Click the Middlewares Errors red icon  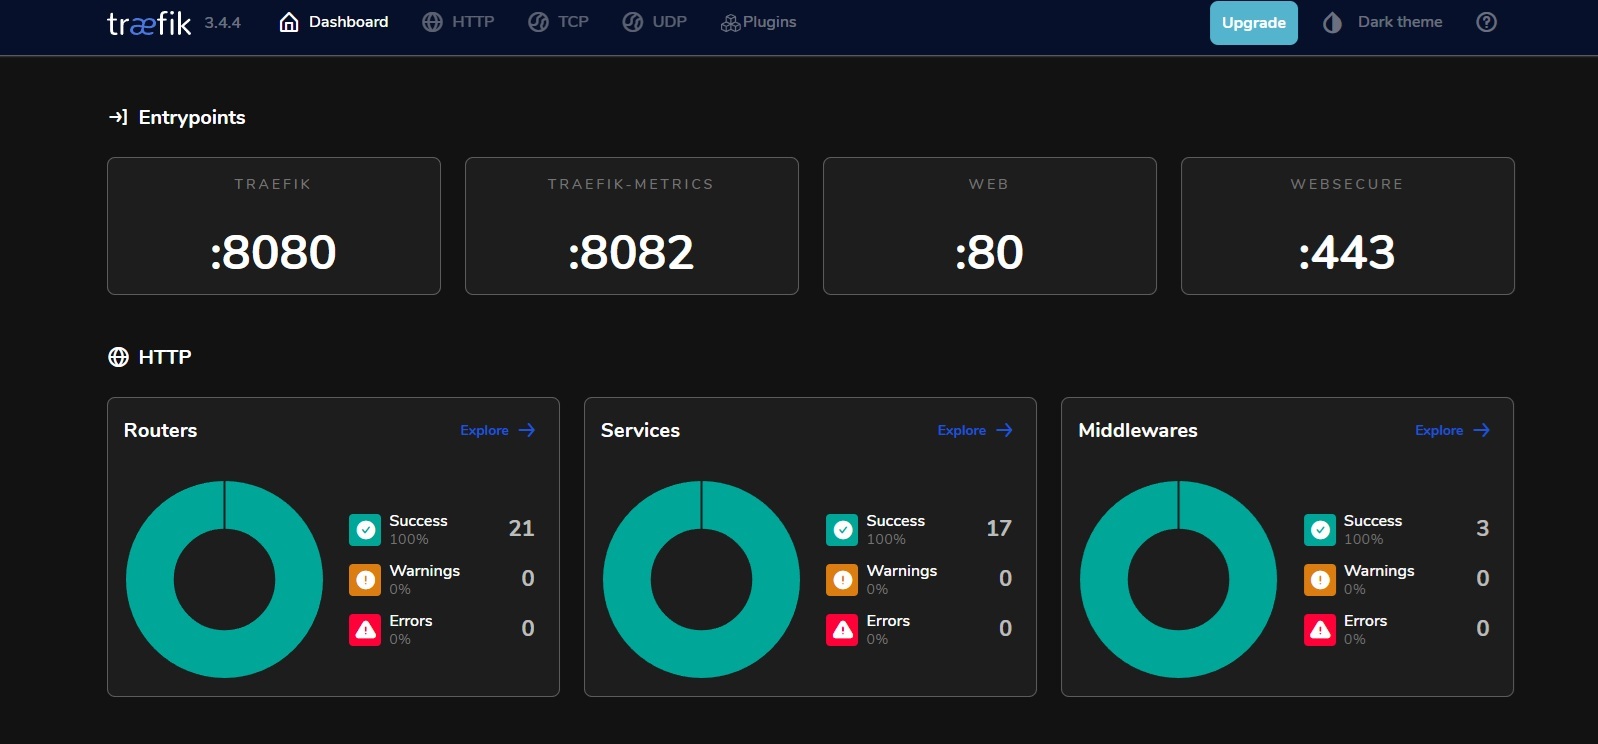coord(1320,630)
